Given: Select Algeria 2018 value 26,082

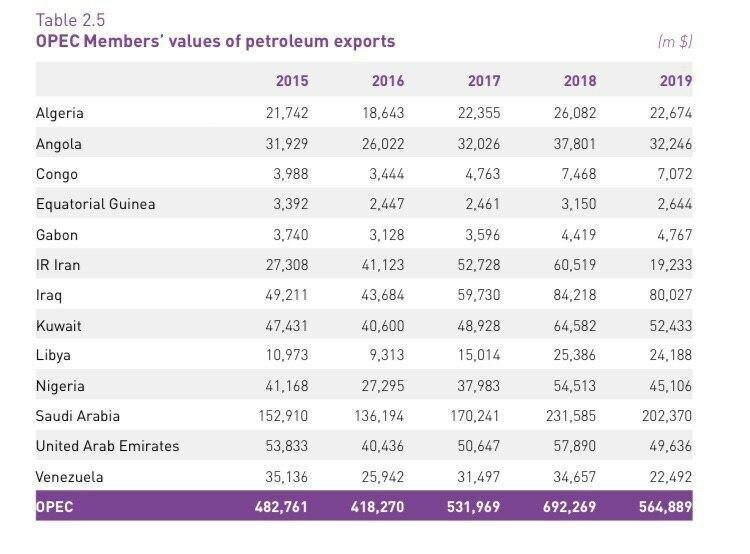Looking at the screenshot, I should tap(575, 113).
